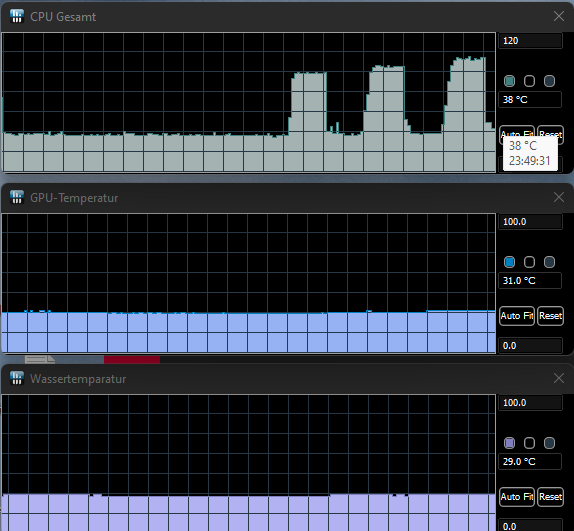The width and height of the screenshot is (574, 531).
Task: Click the CPU Gesamt window title
Action: [63, 17]
